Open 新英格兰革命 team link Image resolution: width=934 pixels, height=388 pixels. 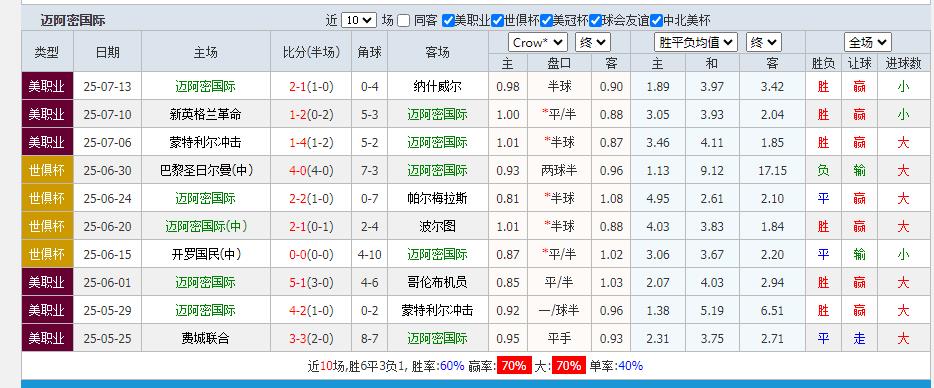point(205,114)
